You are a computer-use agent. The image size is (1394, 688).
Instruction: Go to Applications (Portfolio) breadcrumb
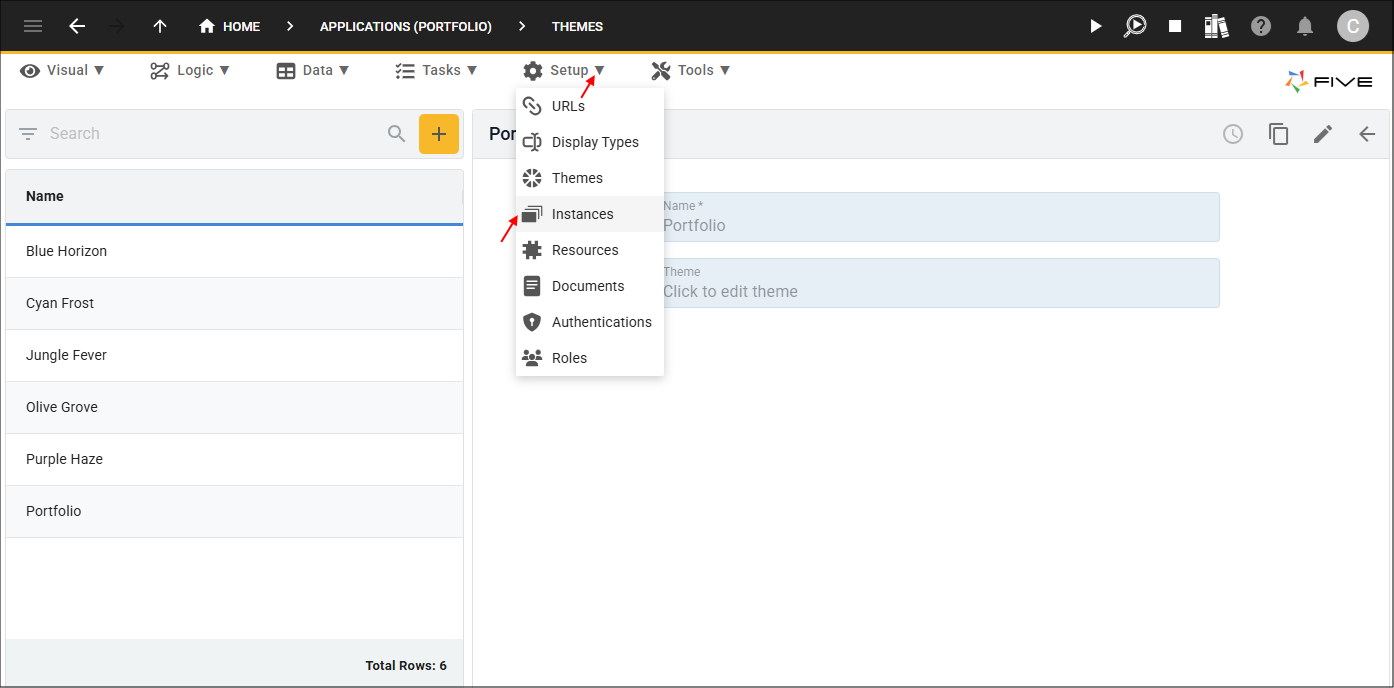click(x=406, y=27)
